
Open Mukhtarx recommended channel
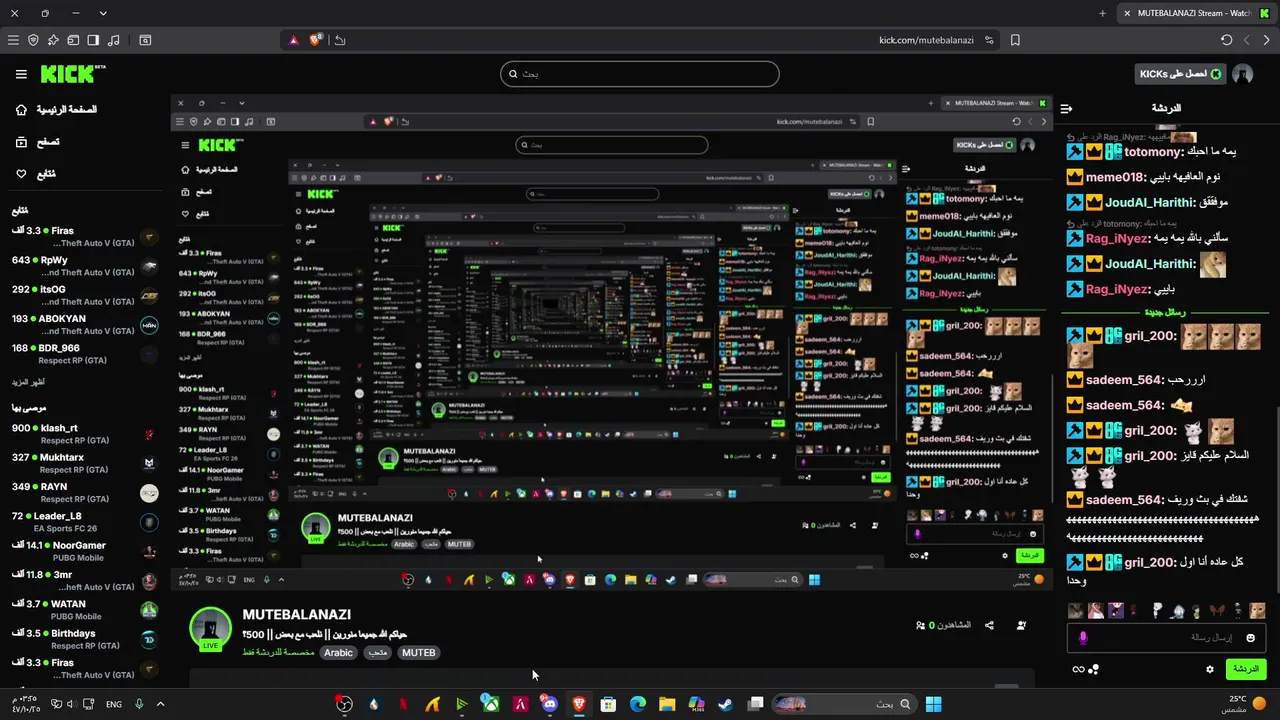point(84,463)
